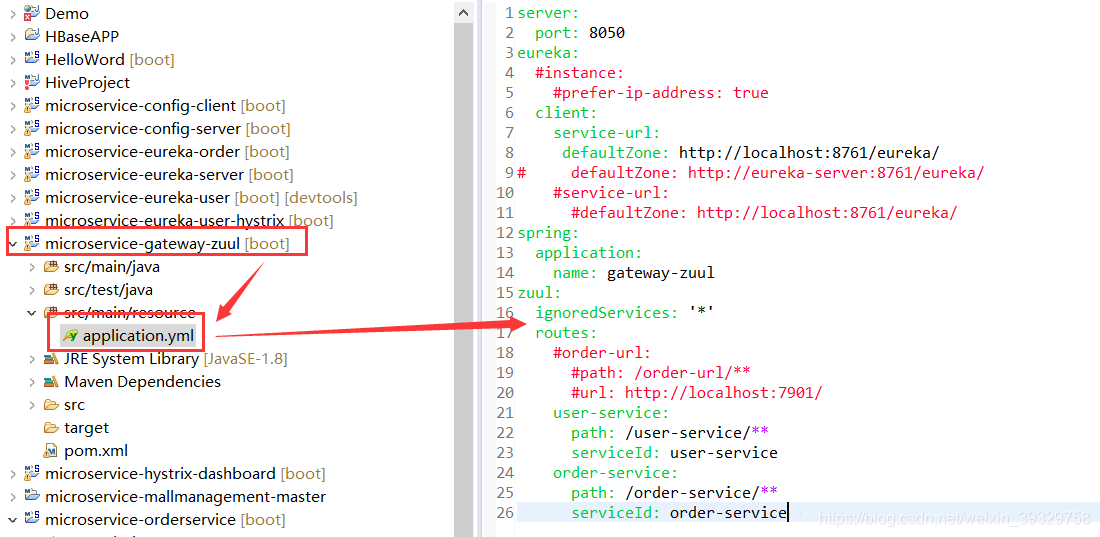The height and width of the screenshot is (537, 1100).
Task: Click line number 12 in the gutter
Action: click(507, 232)
